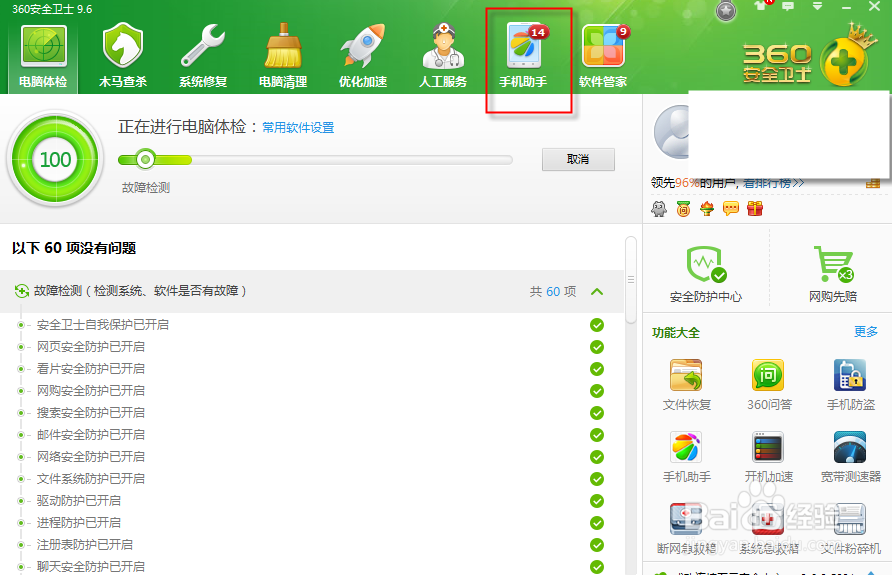Cancel the scan with 取消 button

click(578, 159)
